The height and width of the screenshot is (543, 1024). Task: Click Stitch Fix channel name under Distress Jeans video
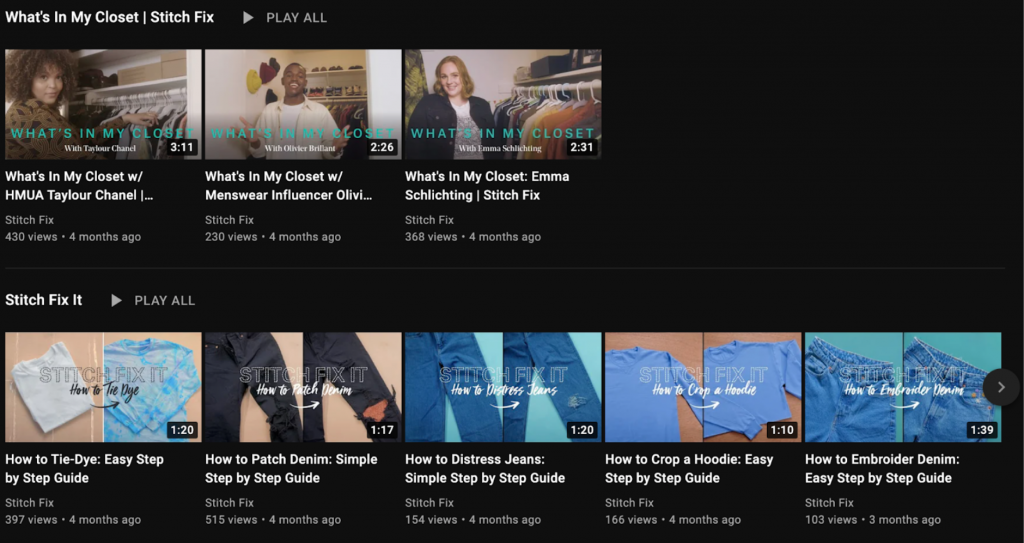pyautogui.click(x=429, y=503)
